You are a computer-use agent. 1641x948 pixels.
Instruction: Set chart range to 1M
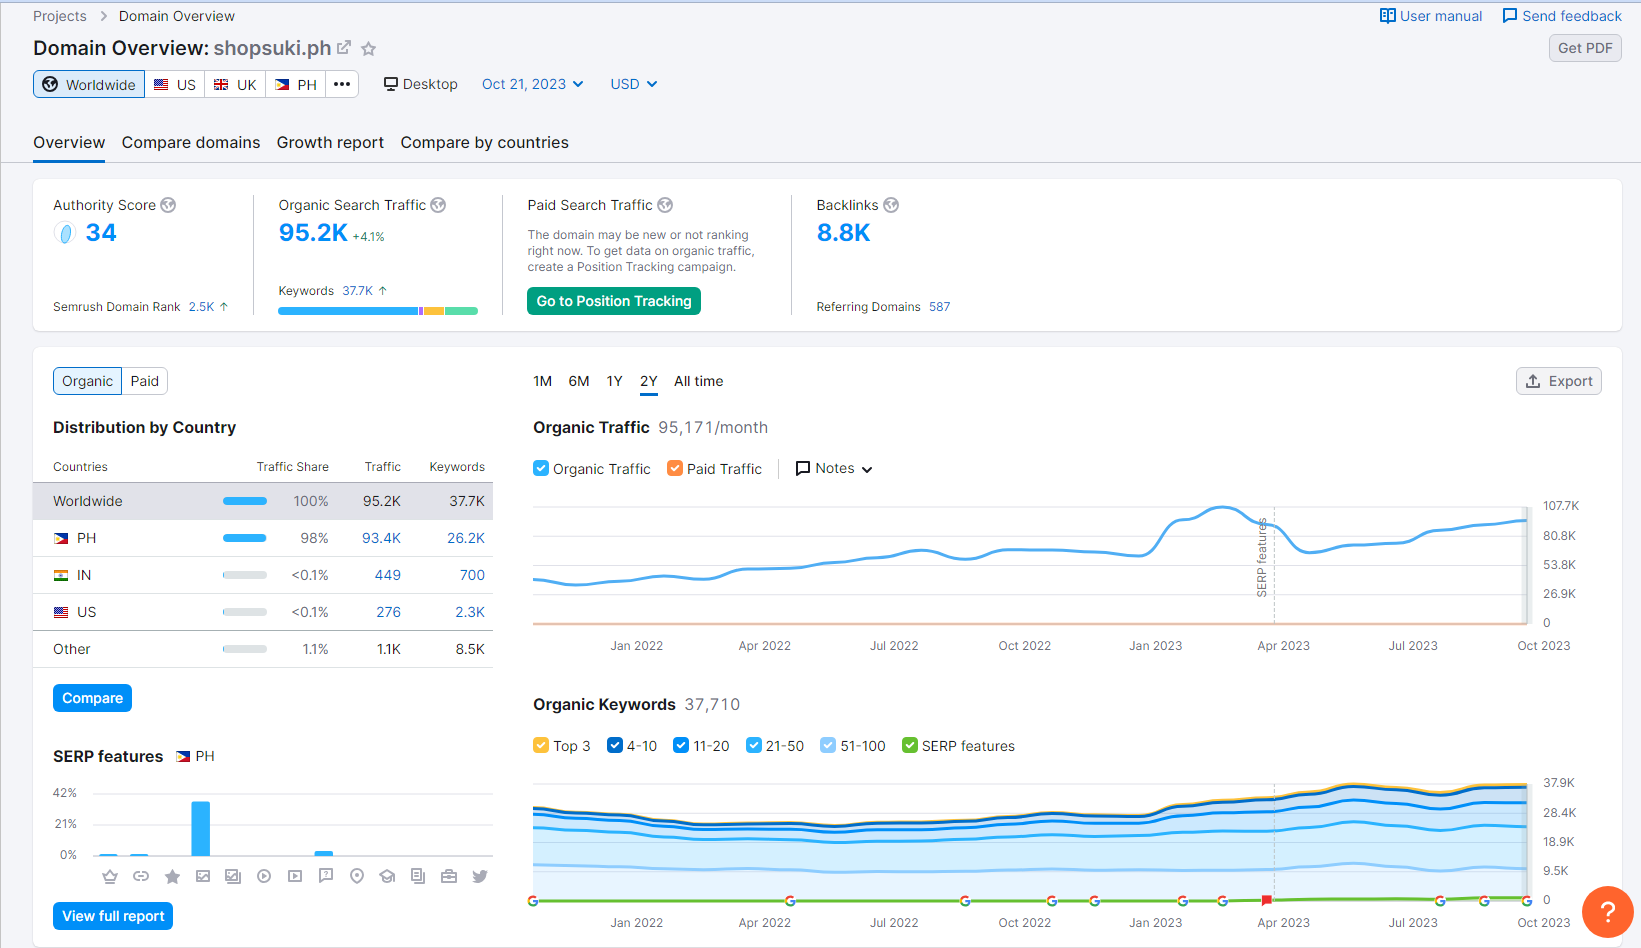click(x=543, y=381)
